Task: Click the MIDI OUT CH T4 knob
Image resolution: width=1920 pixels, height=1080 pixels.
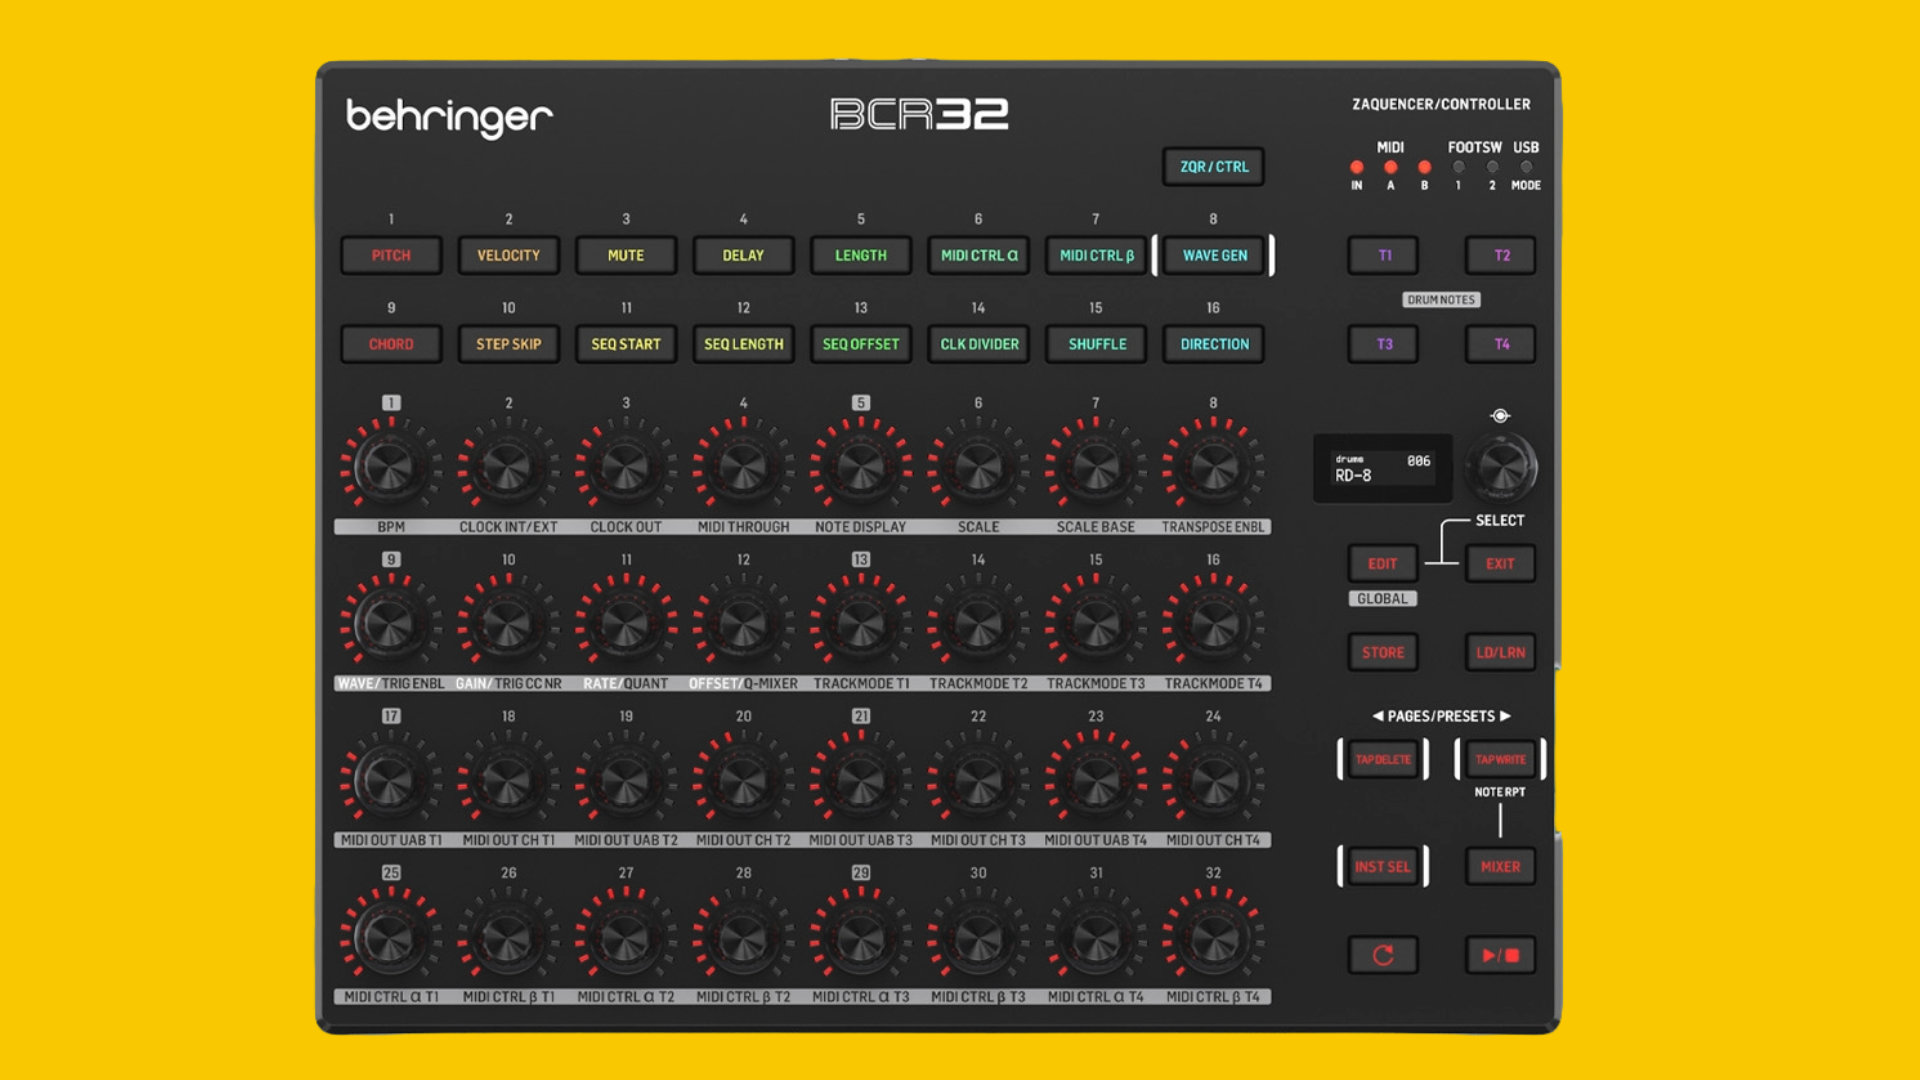Action: click(1213, 781)
